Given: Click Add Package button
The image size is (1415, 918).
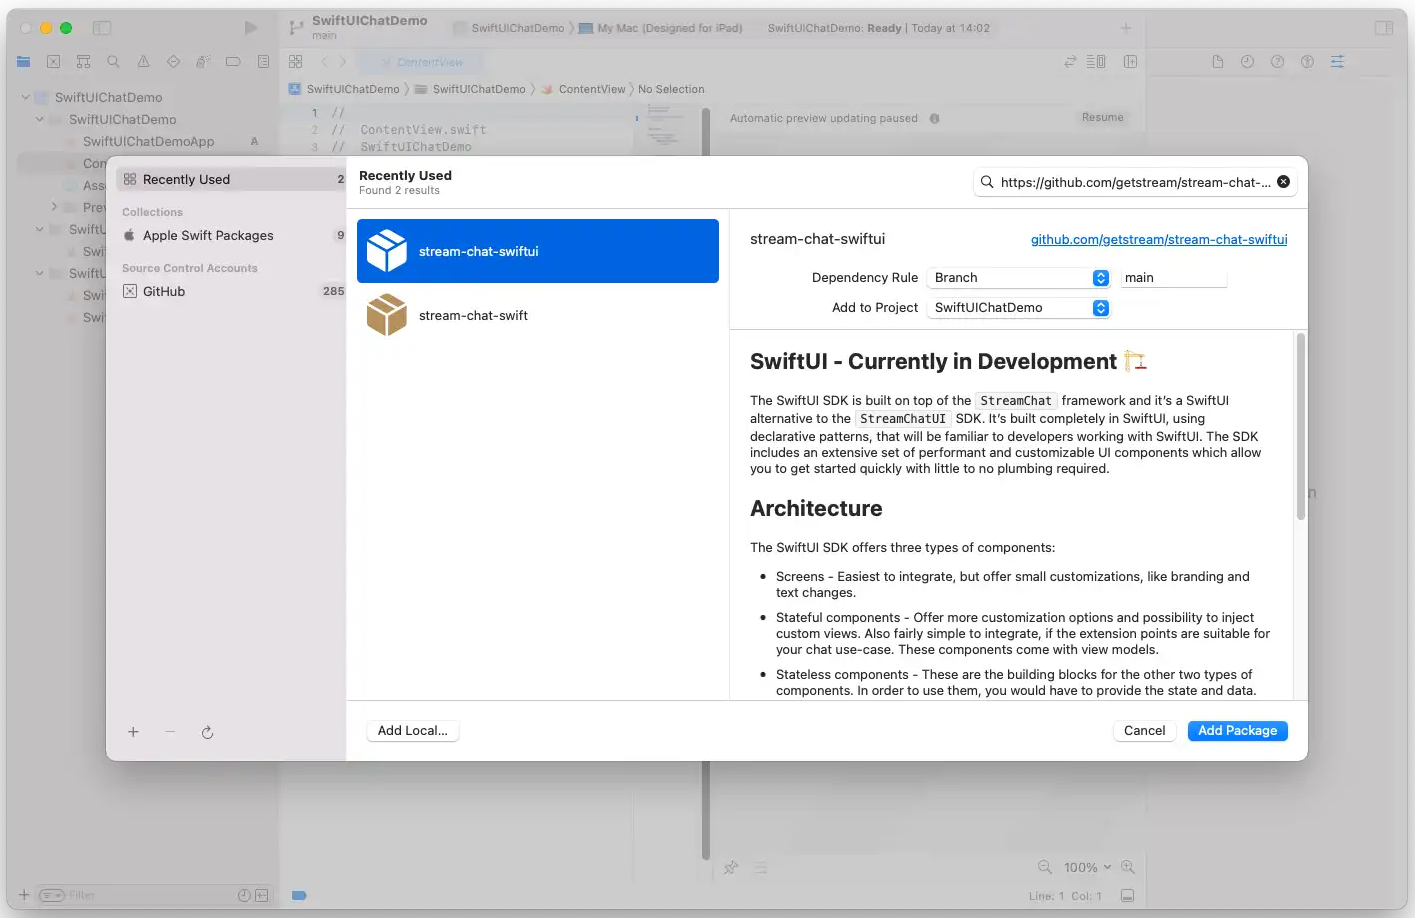Looking at the screenshot, I should click(x=1237, y=731).
